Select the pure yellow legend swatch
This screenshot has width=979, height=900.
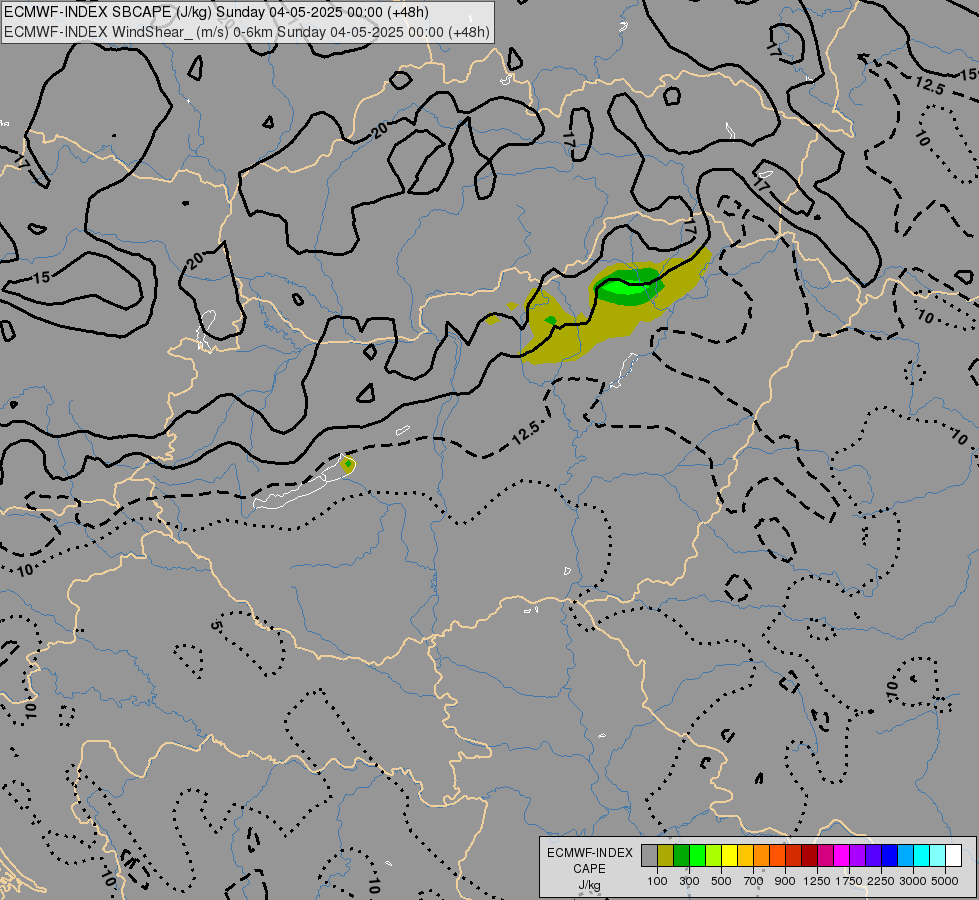729,856
